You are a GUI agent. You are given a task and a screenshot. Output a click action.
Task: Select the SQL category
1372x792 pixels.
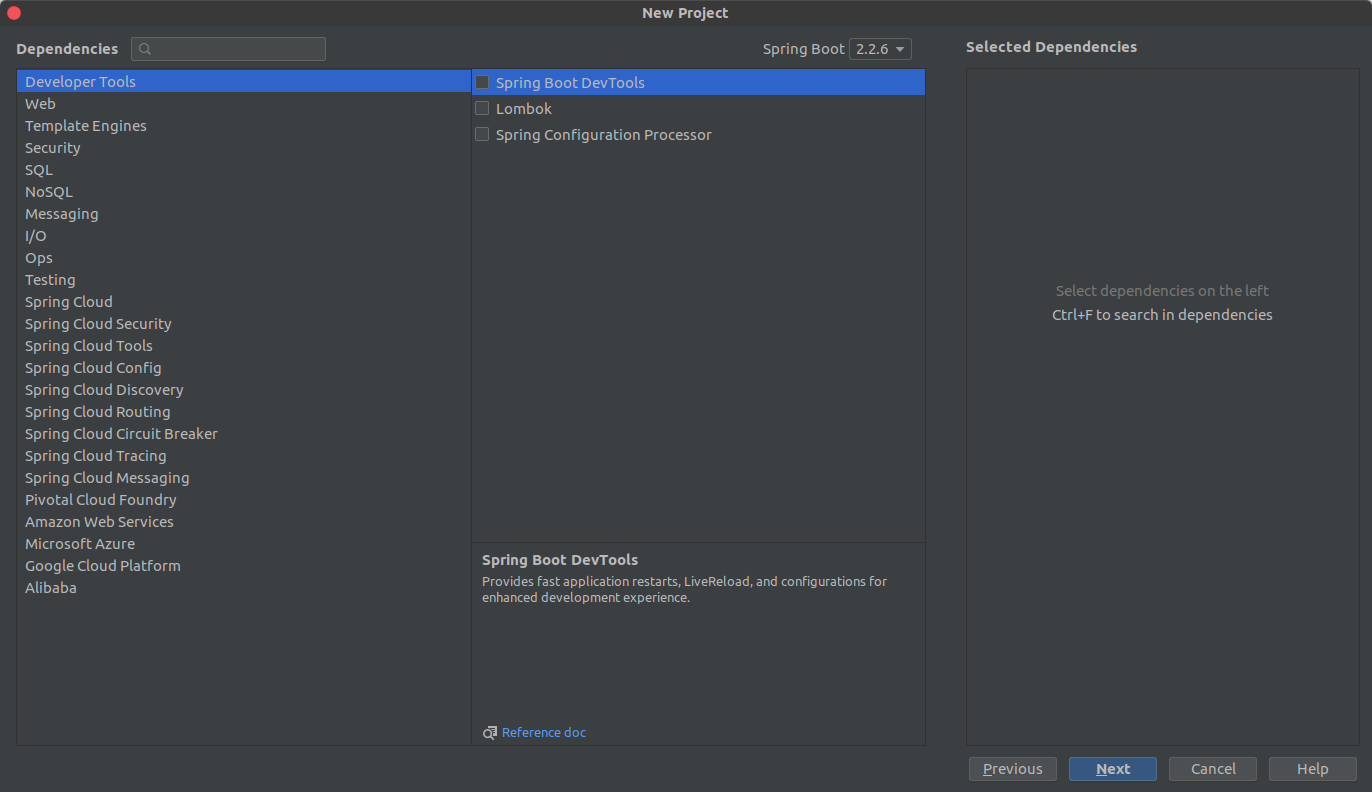(x=244, y=170)
